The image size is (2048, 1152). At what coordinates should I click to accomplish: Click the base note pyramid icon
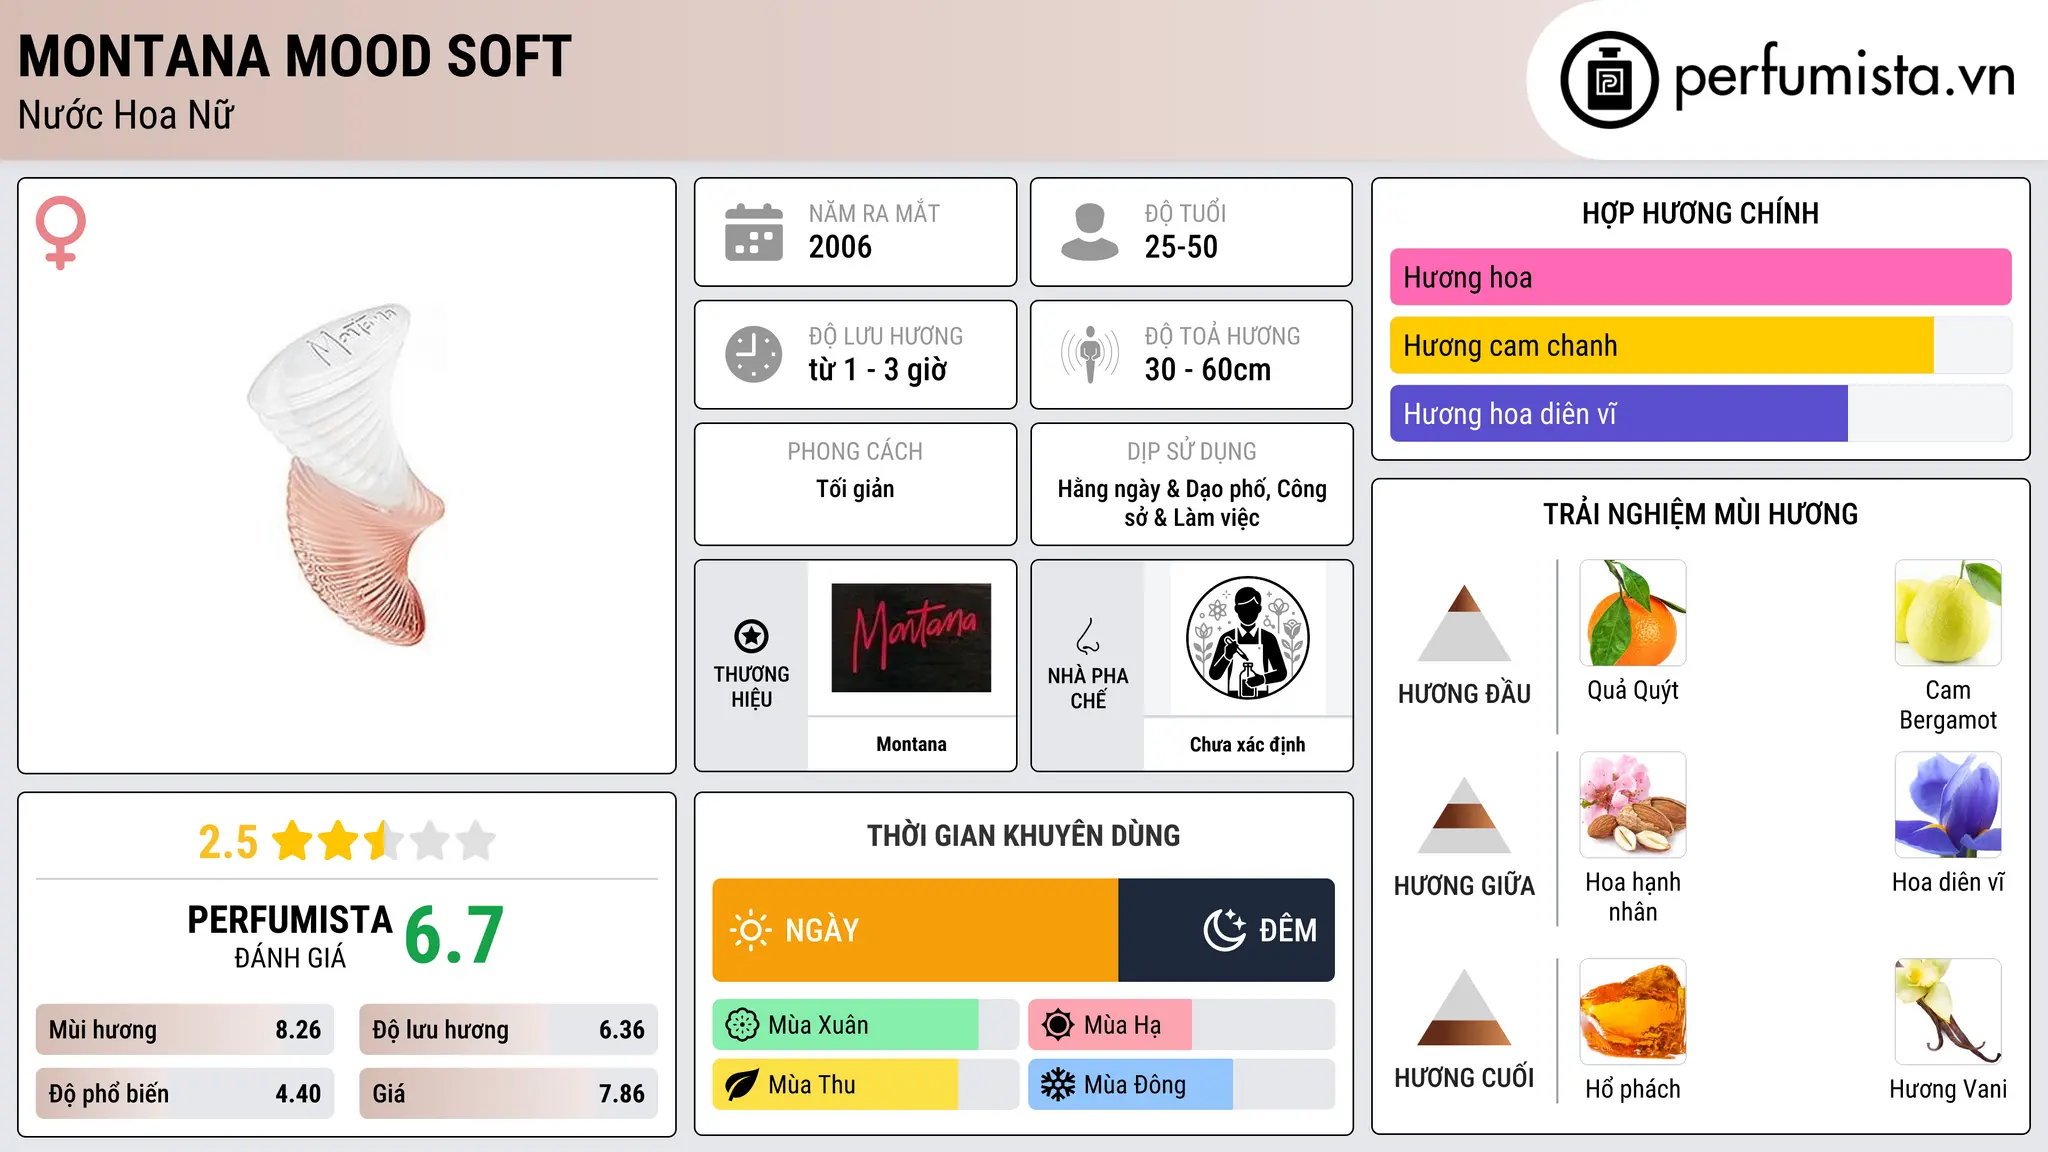(x=1464, y=1007)
